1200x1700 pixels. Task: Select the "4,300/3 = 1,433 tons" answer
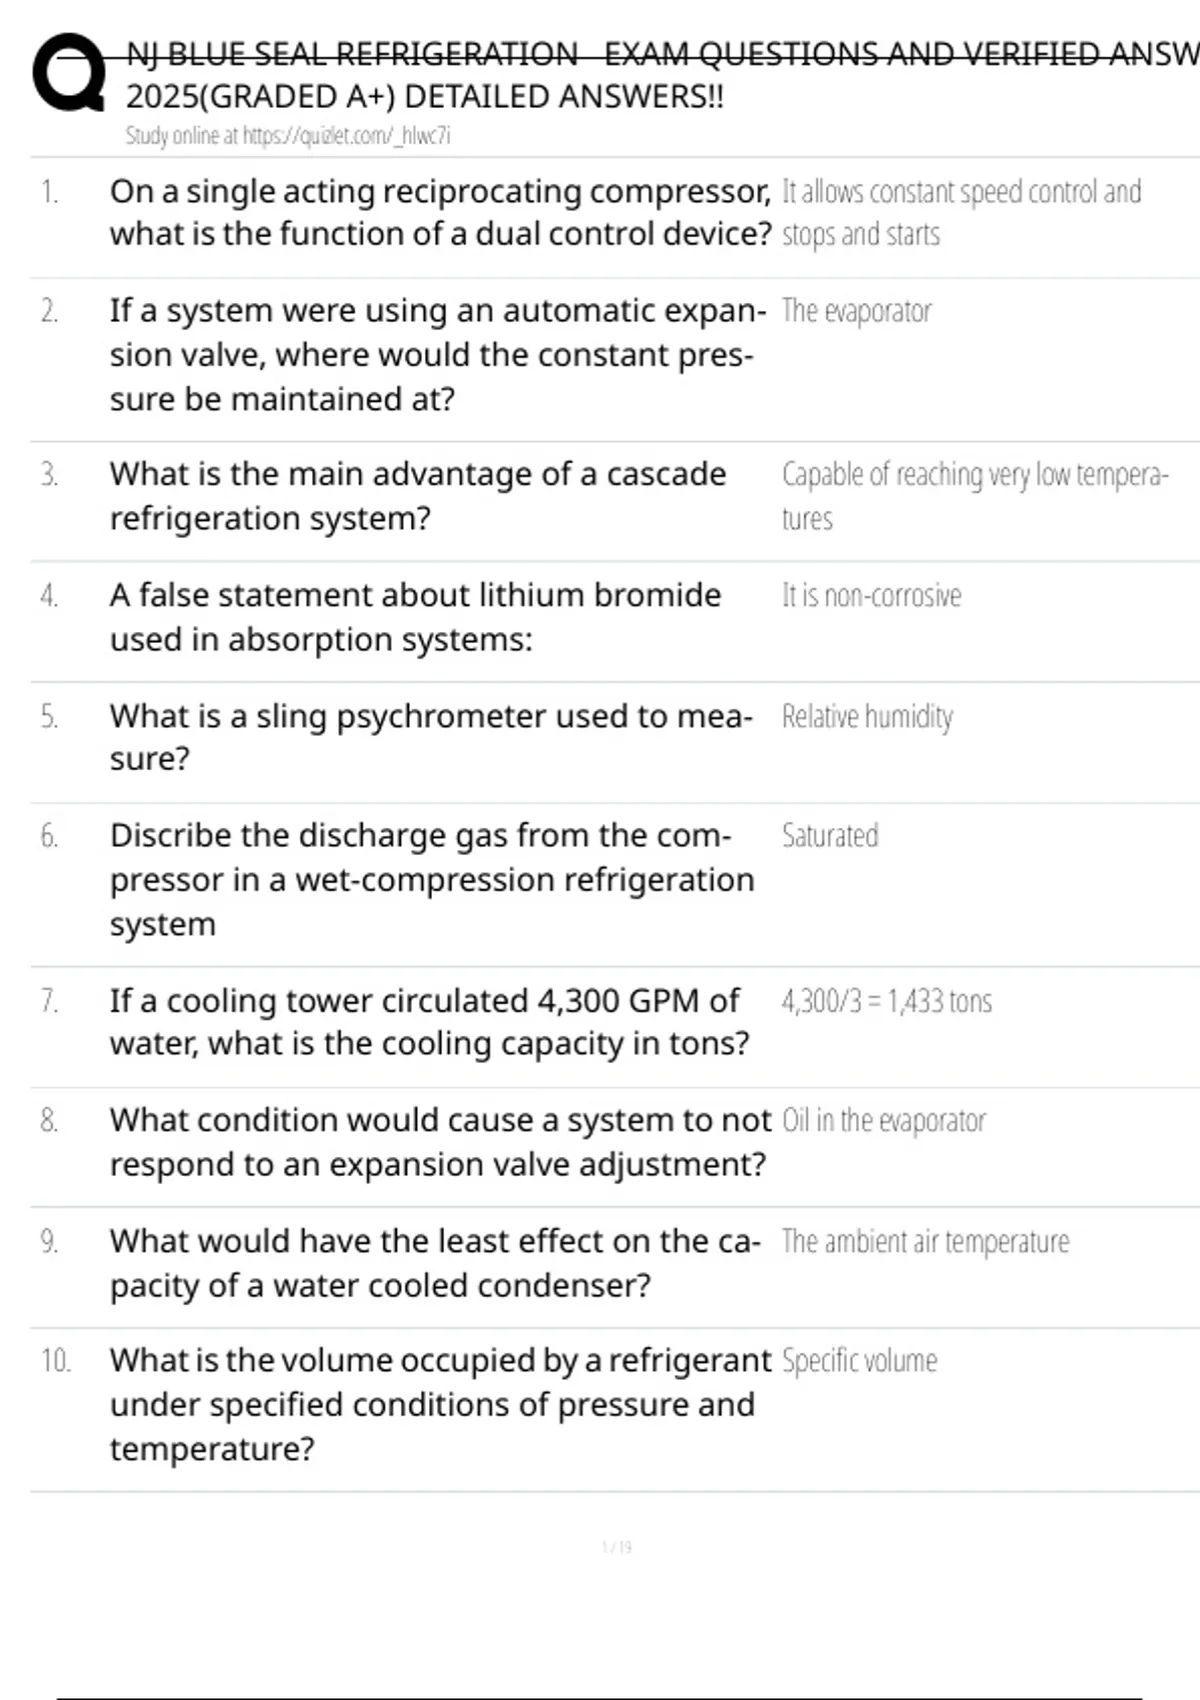(x=886, y=1001)
